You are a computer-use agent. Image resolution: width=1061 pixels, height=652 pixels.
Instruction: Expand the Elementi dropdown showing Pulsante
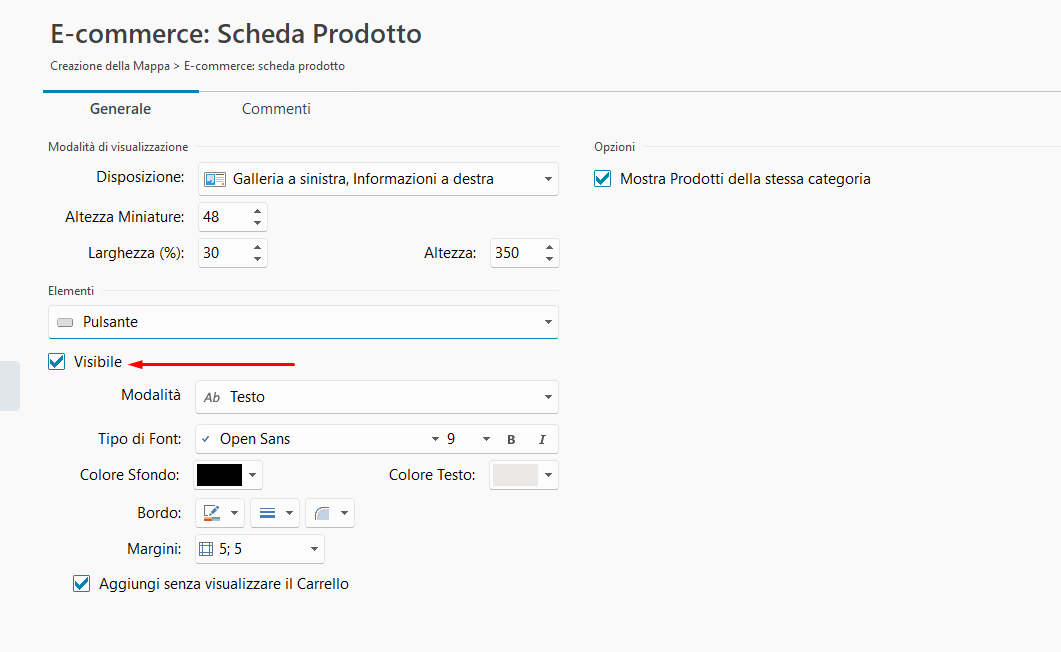coord(303,322)
